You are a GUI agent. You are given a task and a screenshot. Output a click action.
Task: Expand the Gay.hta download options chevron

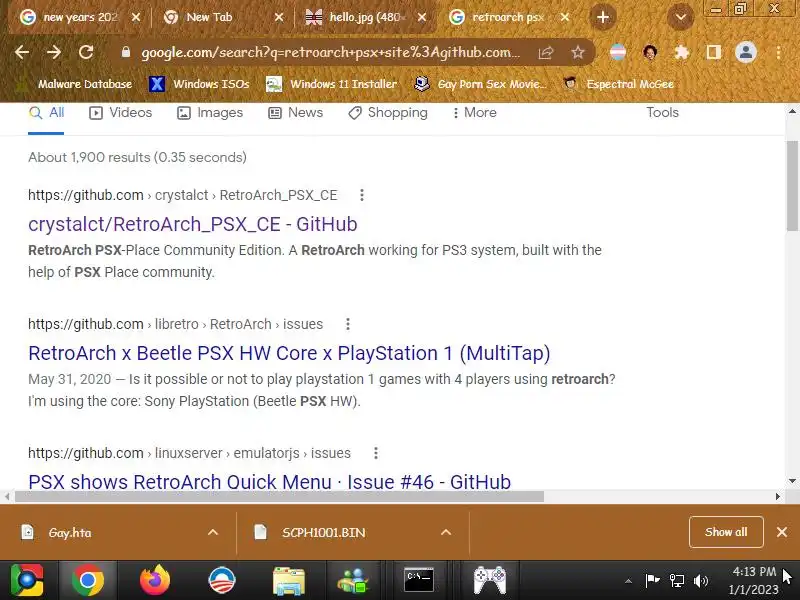pyautogui.click(x=213, y=533)
